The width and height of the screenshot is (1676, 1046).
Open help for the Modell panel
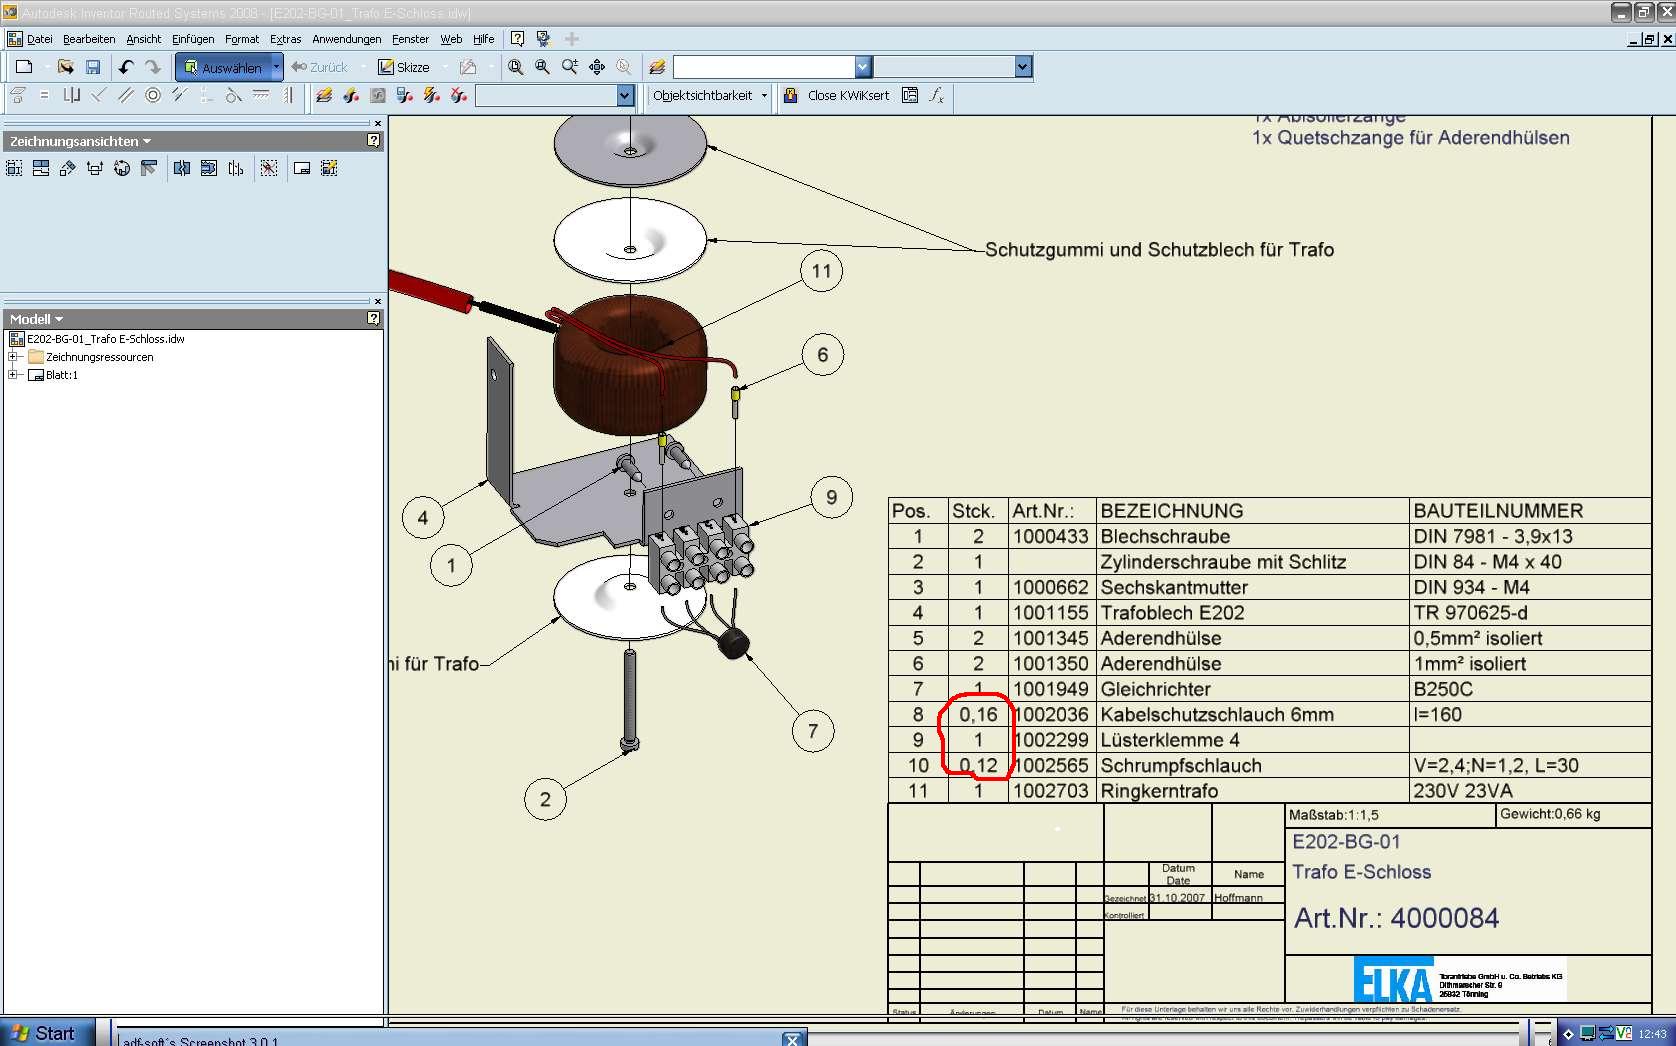374,318
